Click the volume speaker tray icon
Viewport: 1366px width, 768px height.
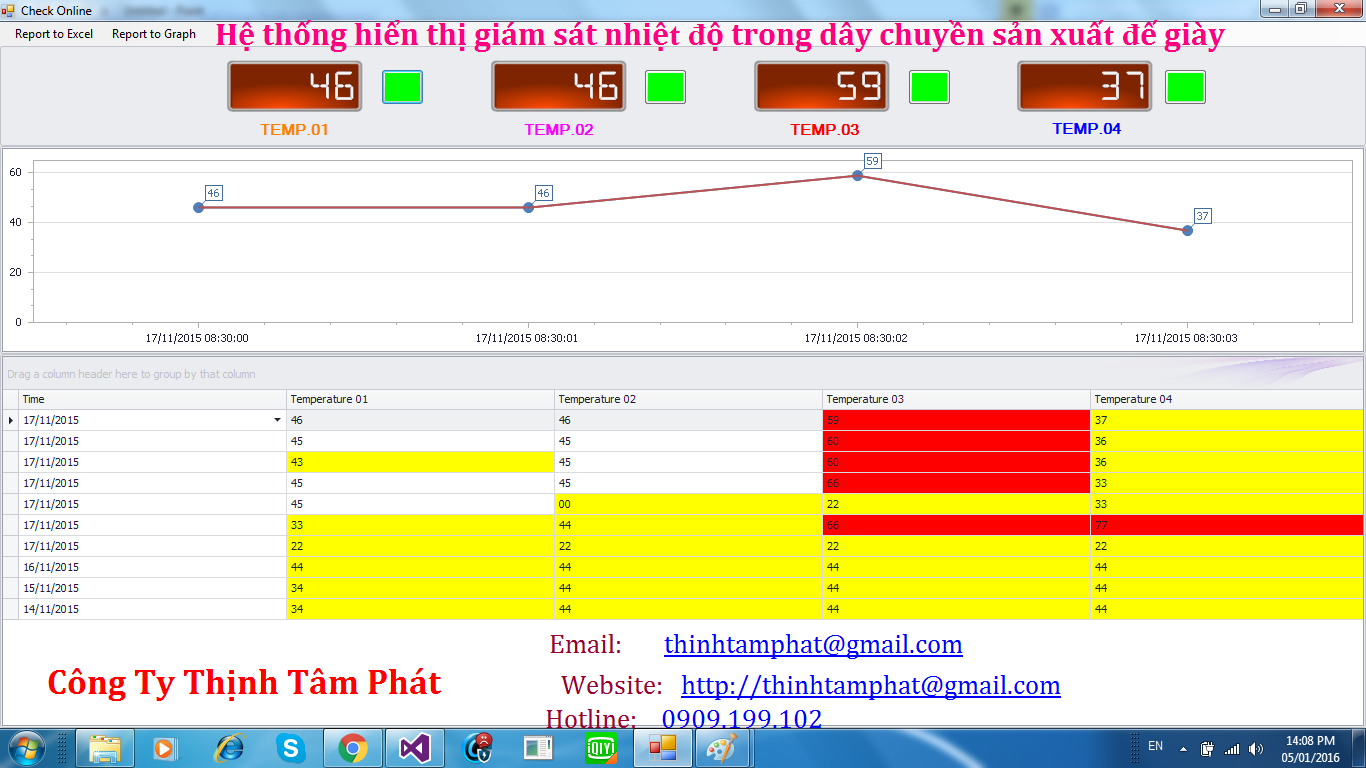[1255, 748]
